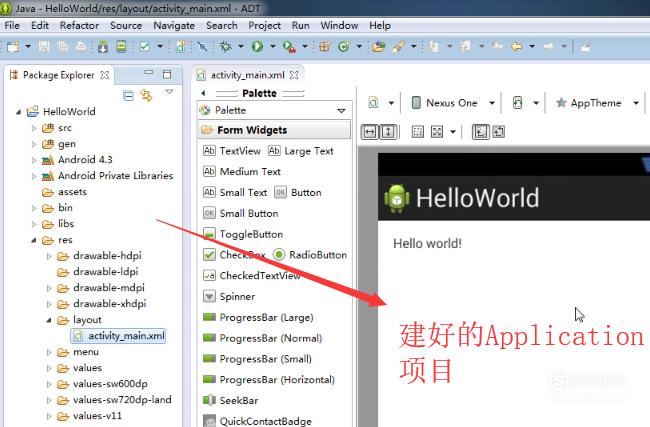
Task: Open the screen orientation dropdown arrow
Action: tap(536, 103)
